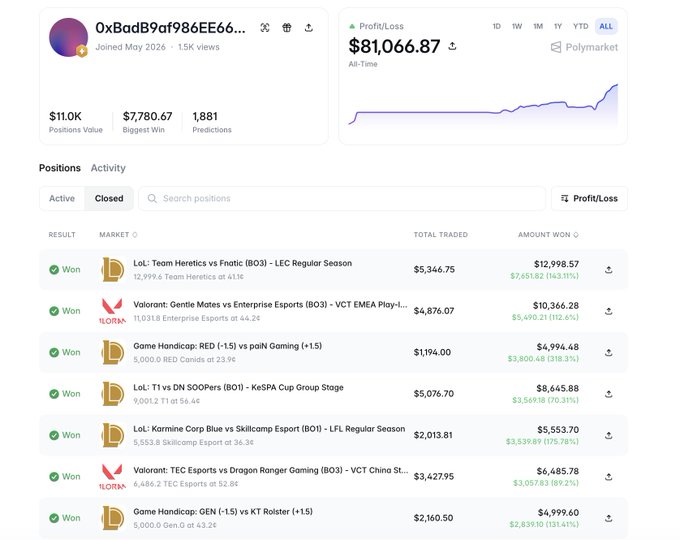Select the 1M profit range
This screenshot has width=680, height=540.
538,26
